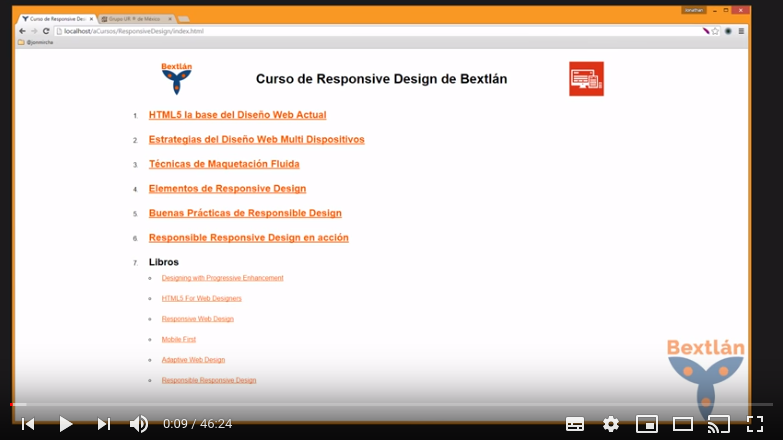Image resolution: width=783 pixels, height=440 pixels.
Task: Go back in the browser
Action: [x=22, y=31]
